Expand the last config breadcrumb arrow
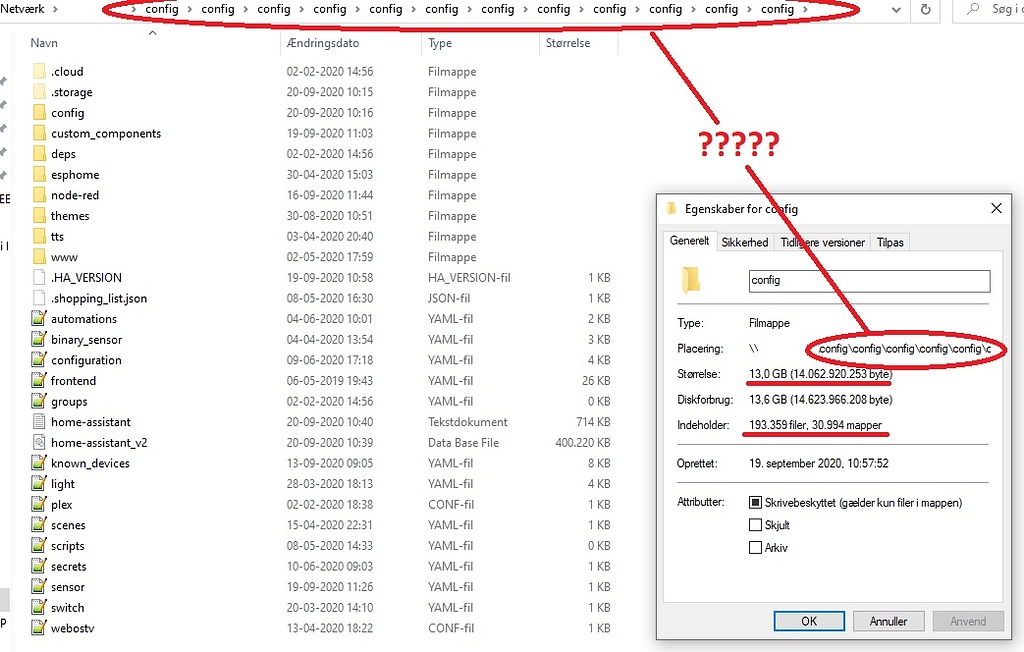Image resolution: width=1024 pixels, height=652 pixels. [x=806, y=11]
